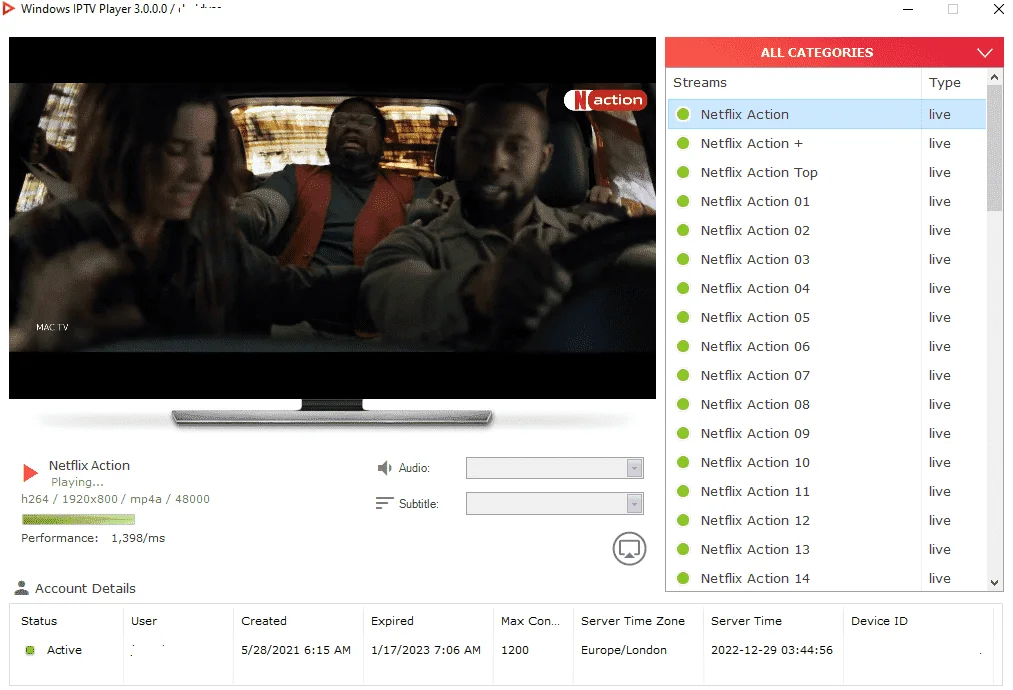
Task: Open the Subtitle dropdown
Action: pos(554,503)
